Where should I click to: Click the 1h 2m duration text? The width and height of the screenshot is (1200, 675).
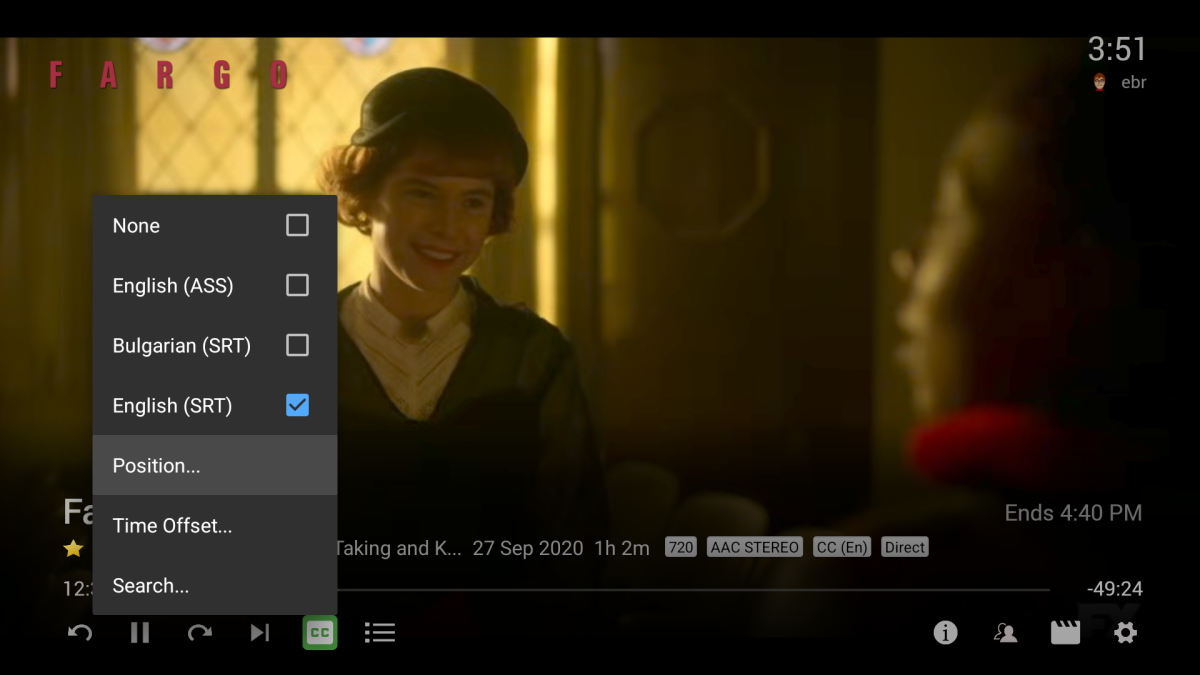coord(622,548)
